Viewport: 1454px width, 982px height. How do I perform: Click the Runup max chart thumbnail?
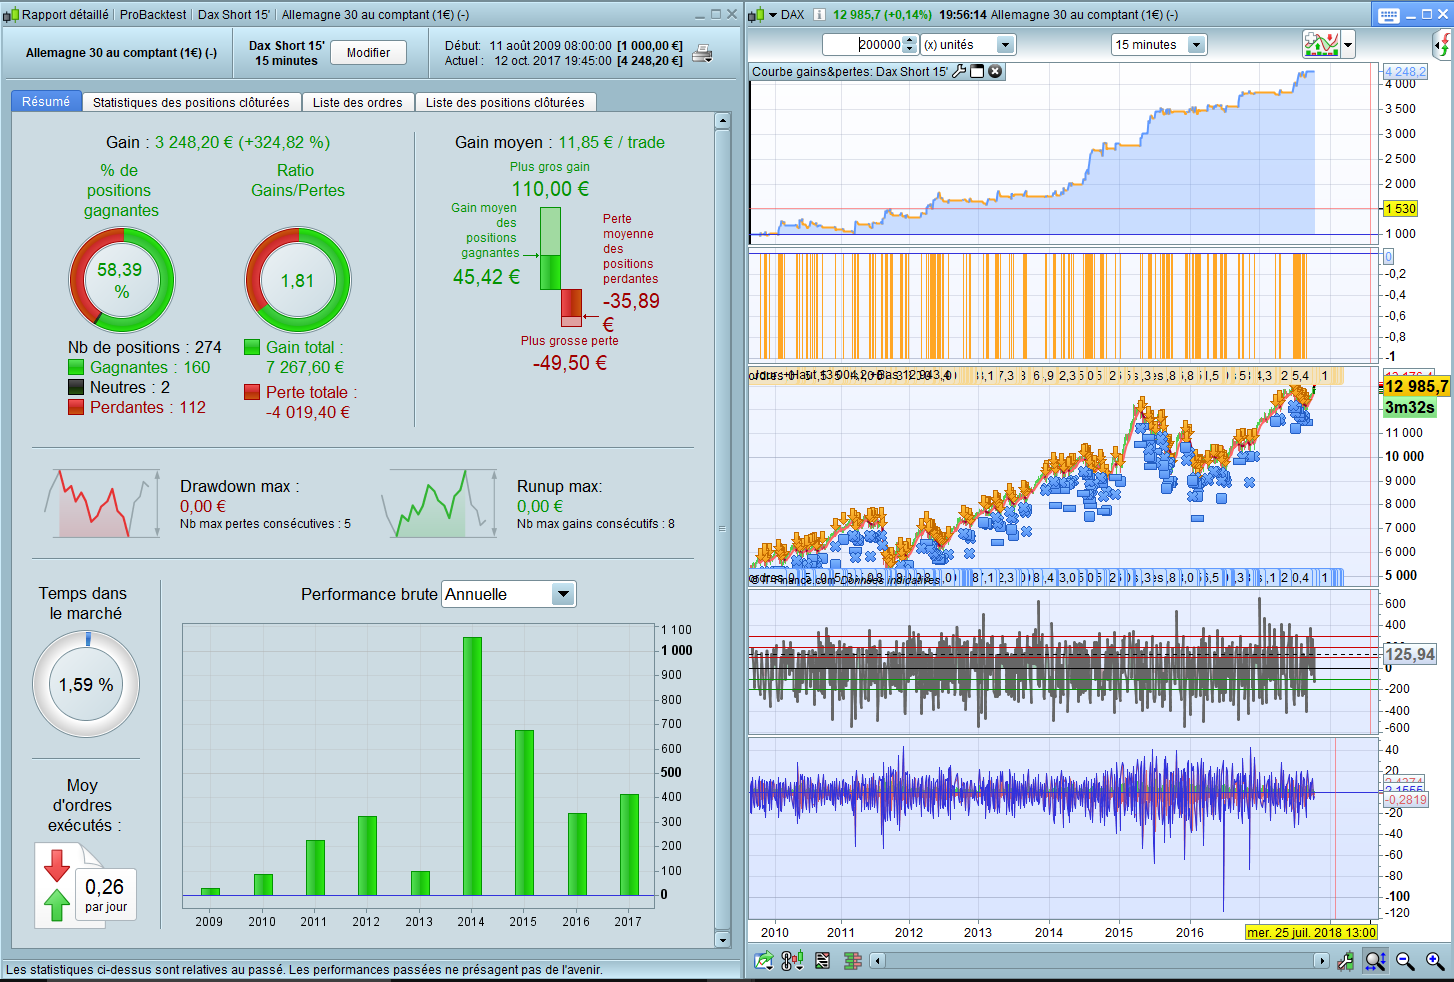[439, 503]
